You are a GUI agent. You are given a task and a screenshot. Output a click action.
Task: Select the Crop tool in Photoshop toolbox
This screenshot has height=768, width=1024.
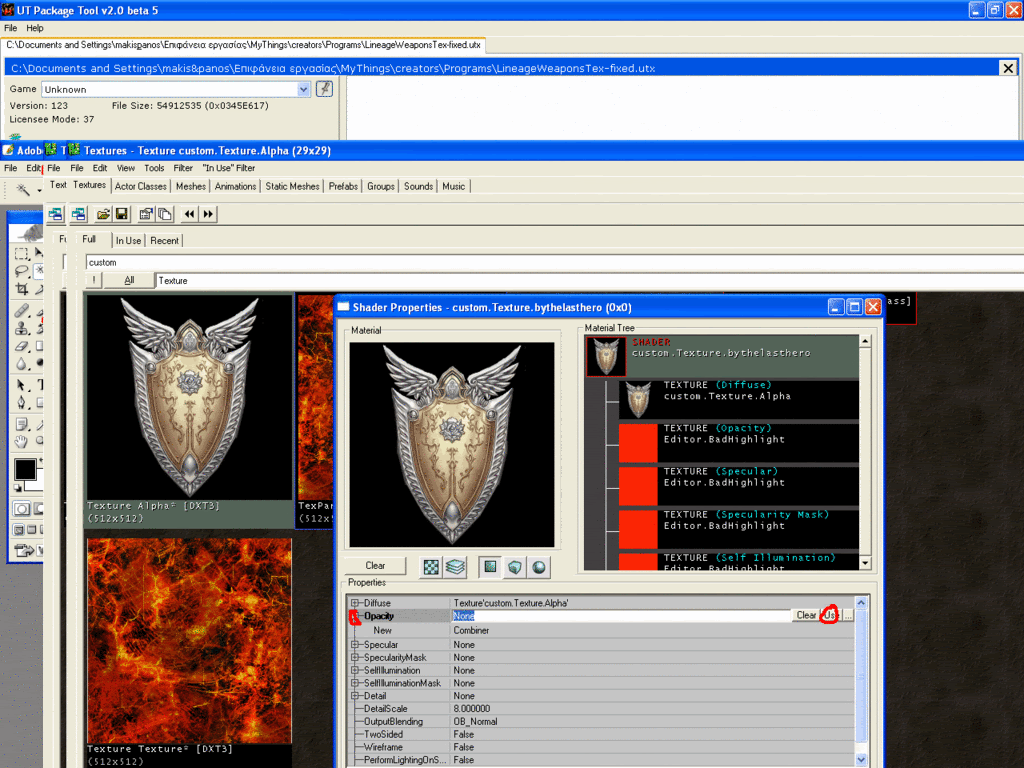click(21, 289)
